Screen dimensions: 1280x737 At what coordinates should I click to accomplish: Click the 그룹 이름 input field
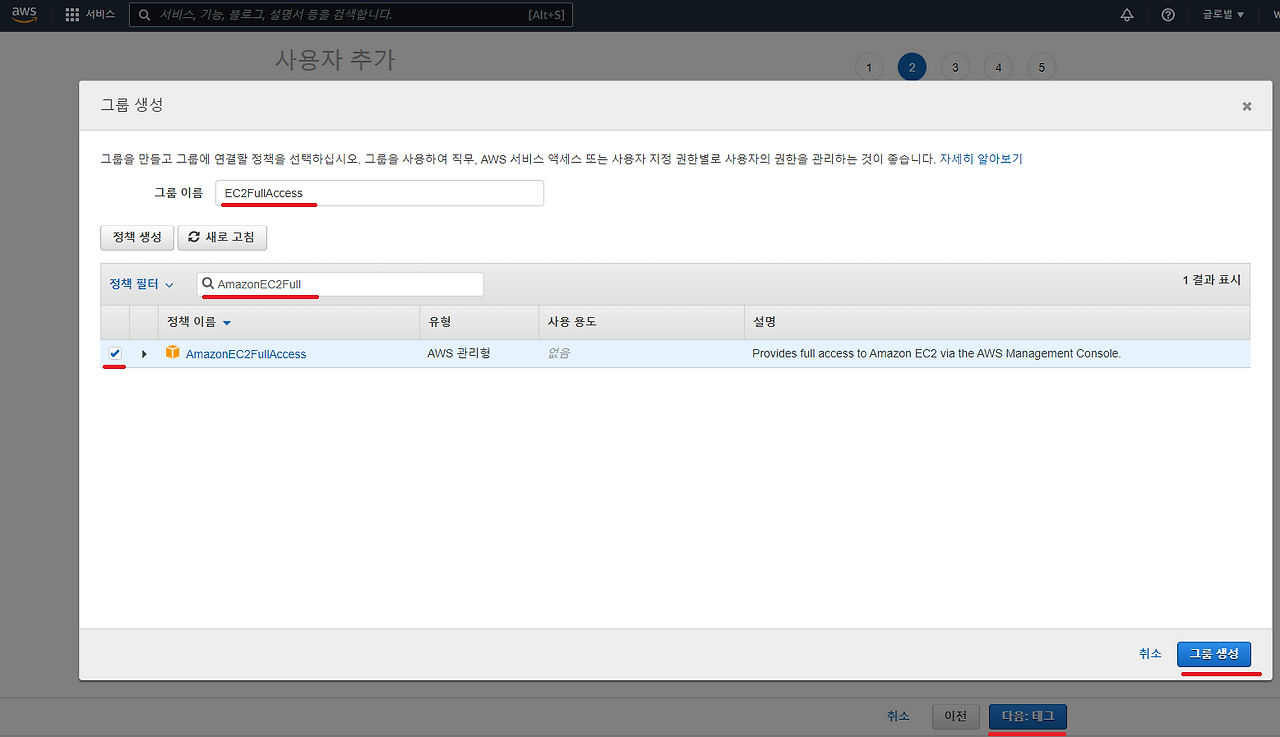[379, 193]
